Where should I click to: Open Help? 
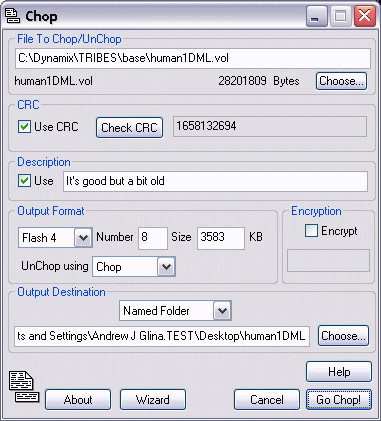click(x=339, y=372)
